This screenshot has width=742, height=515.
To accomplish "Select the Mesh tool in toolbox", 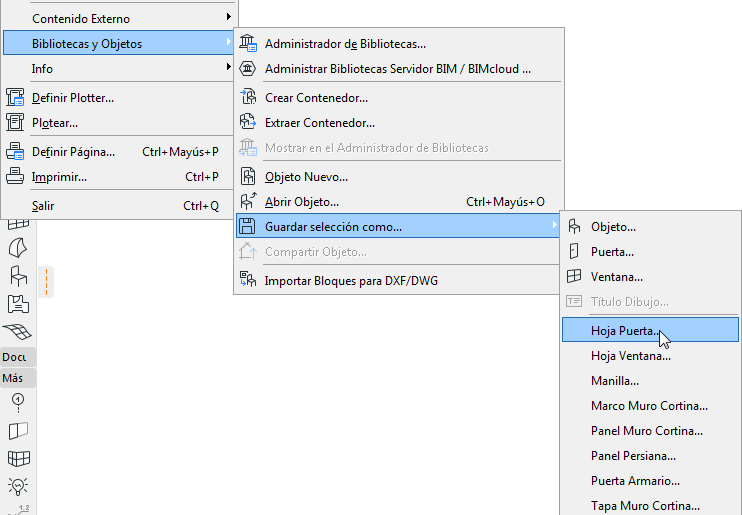I will pyautogui.click(x=18, y=331).
